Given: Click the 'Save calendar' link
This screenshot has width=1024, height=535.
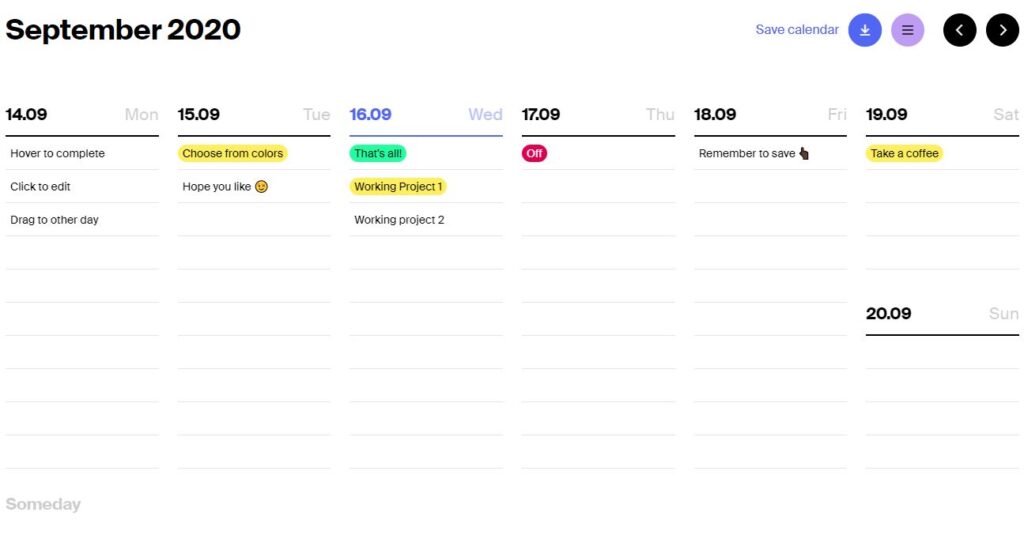Looking at the screenshot, I should point(796,30).
